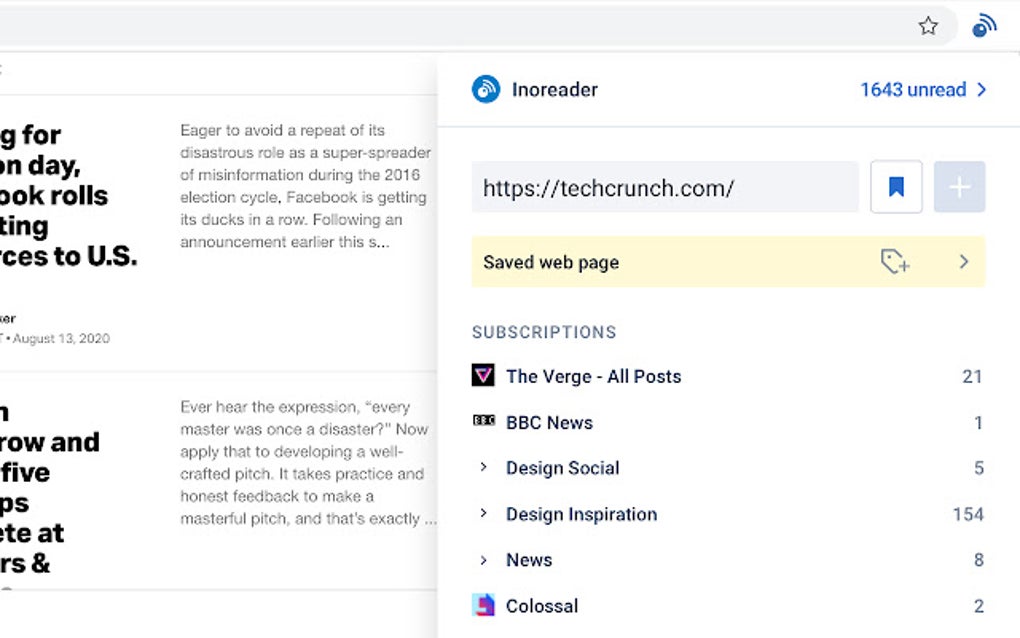Viewport: 1020px width, 638px height.
Task: Open the 1643 unread view
Action: (x=913, y=89)
